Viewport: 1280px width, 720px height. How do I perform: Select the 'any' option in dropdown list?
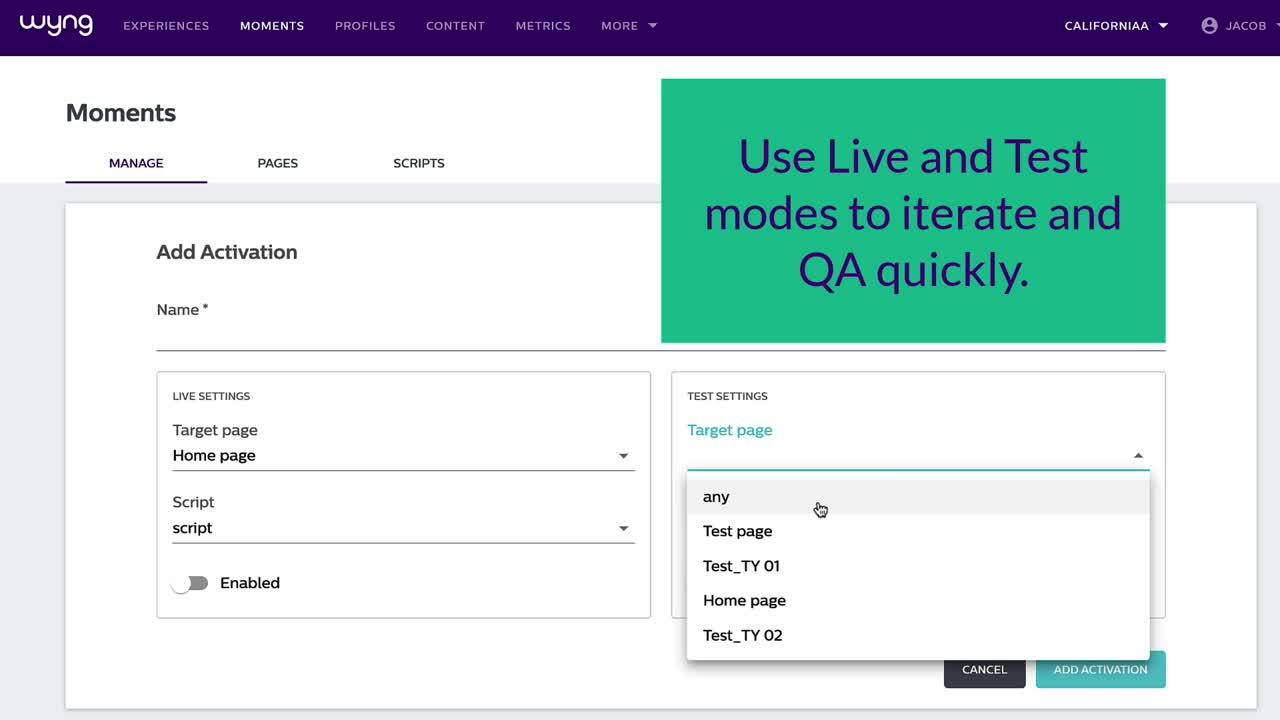(x=918, y=497)
